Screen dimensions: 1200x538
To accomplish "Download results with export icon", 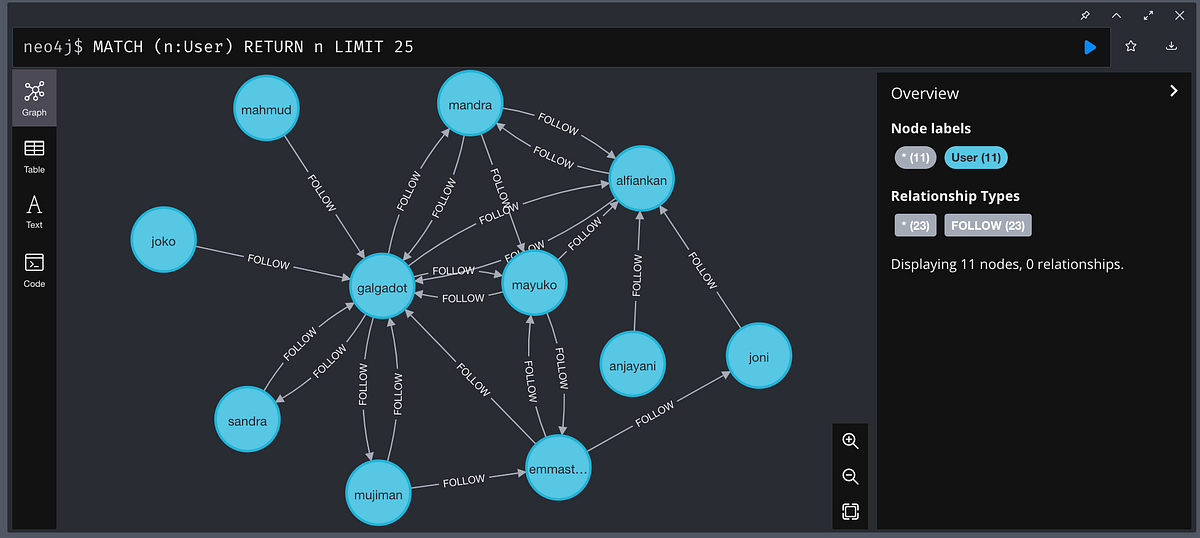I will 1171,46.
